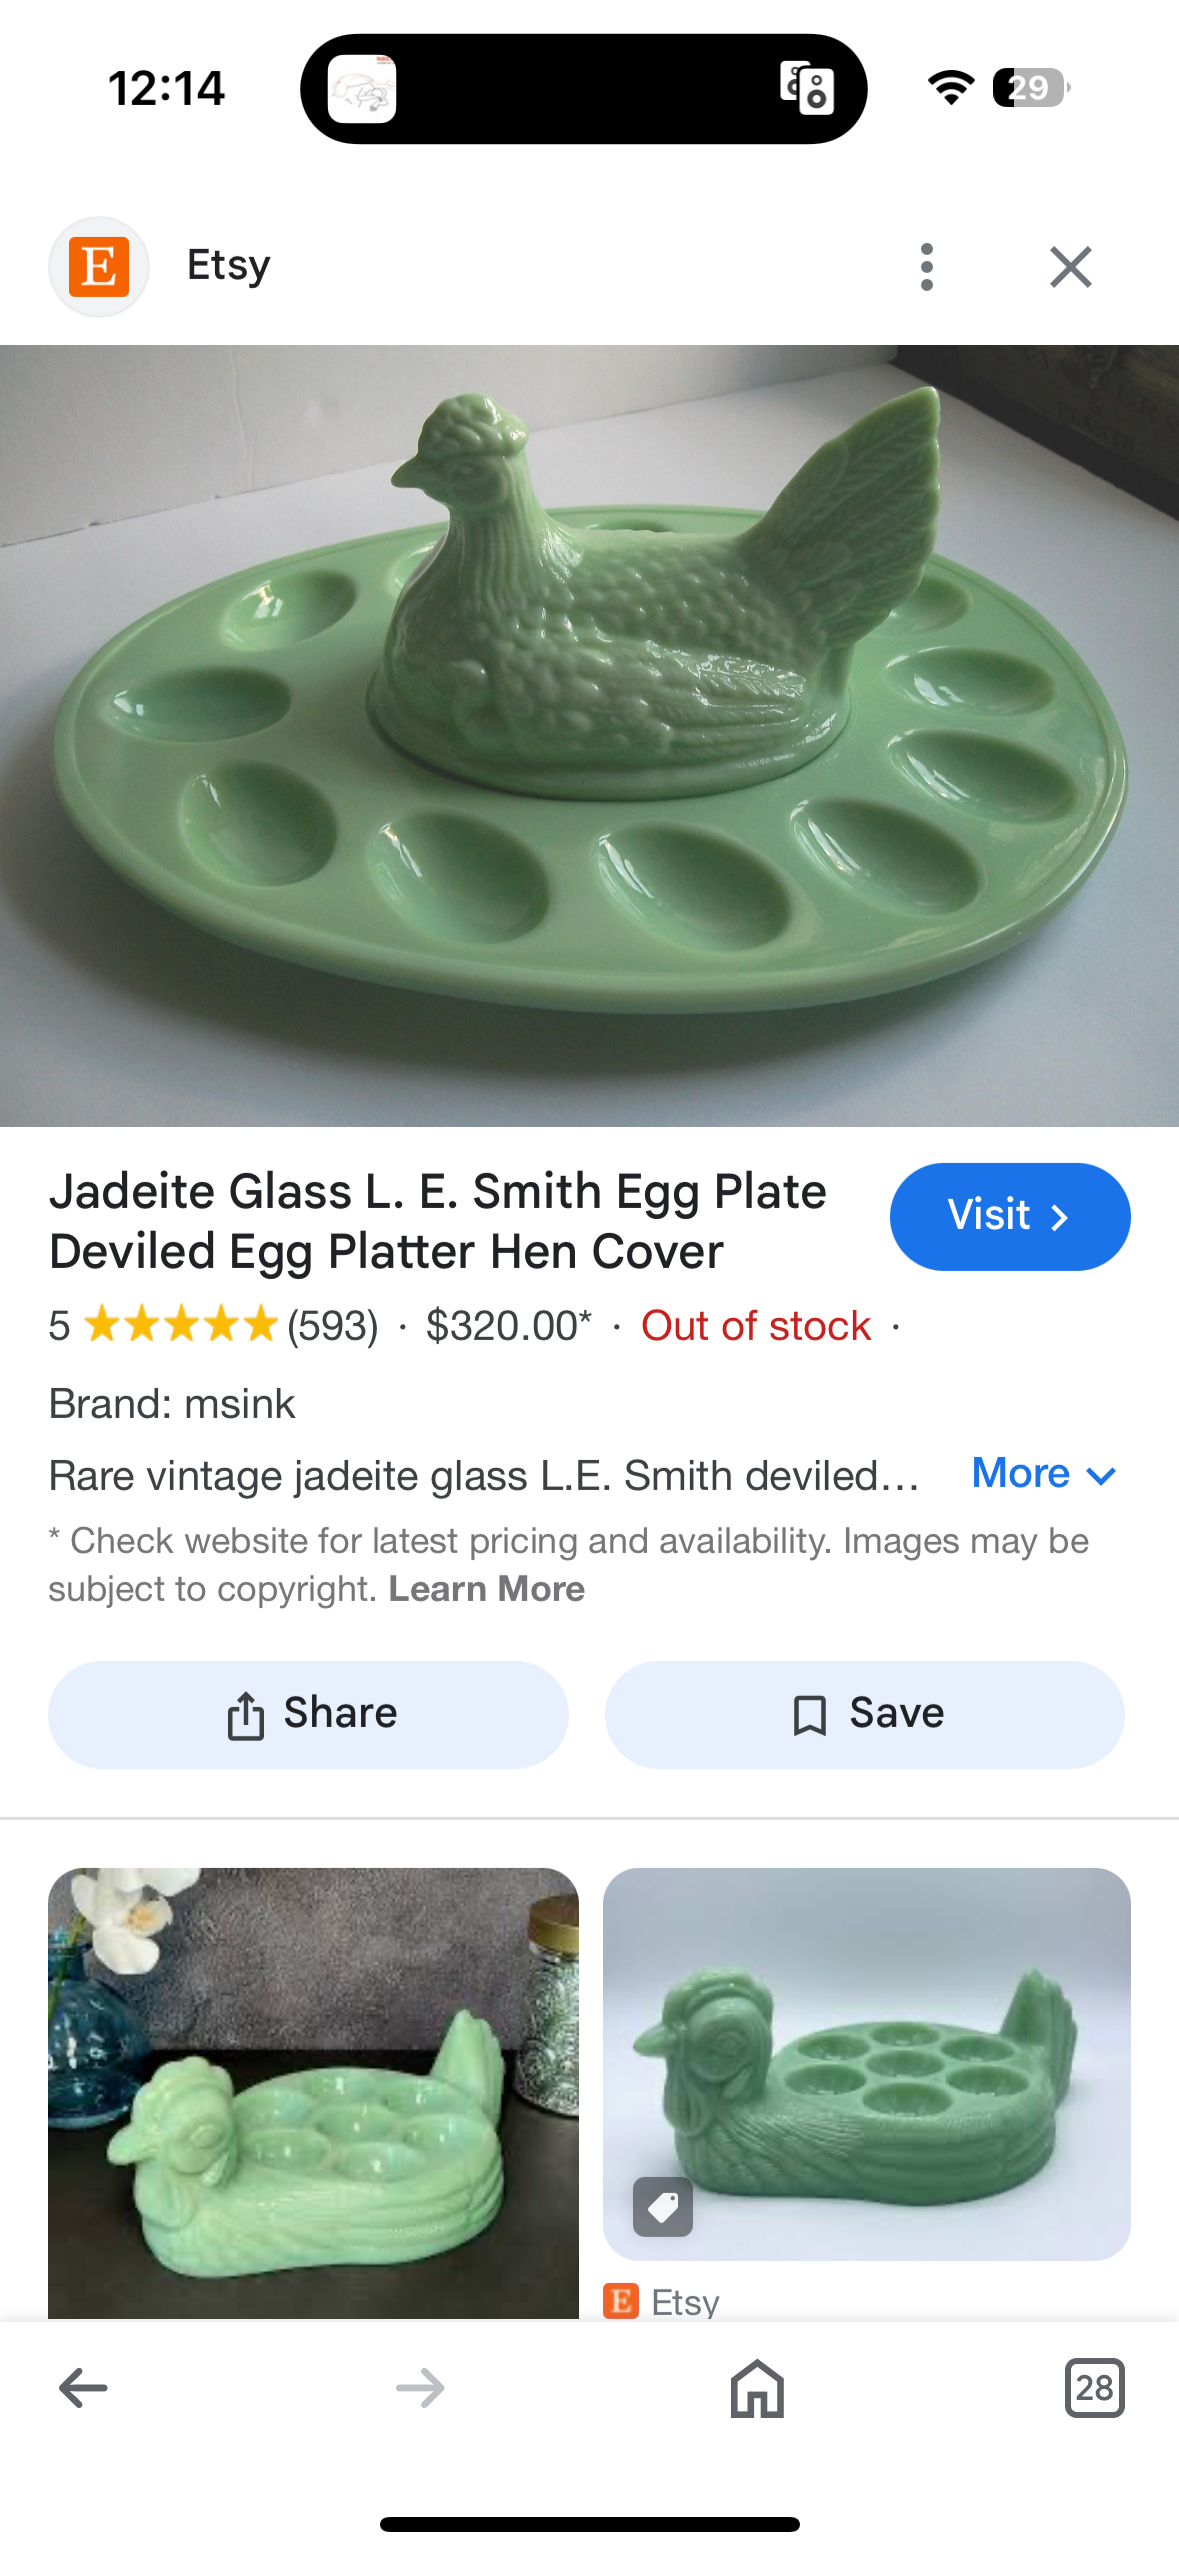Open the Learn More link
Screen dimensions: 1179x2556
(487, 1589)
